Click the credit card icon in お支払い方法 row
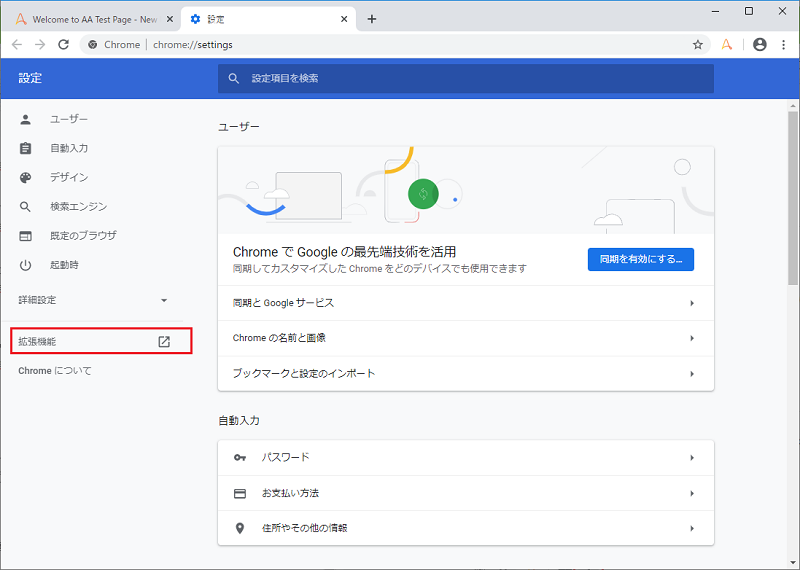Image resolution: width=800 pixels, height=570 pixels. pos(240,493)
